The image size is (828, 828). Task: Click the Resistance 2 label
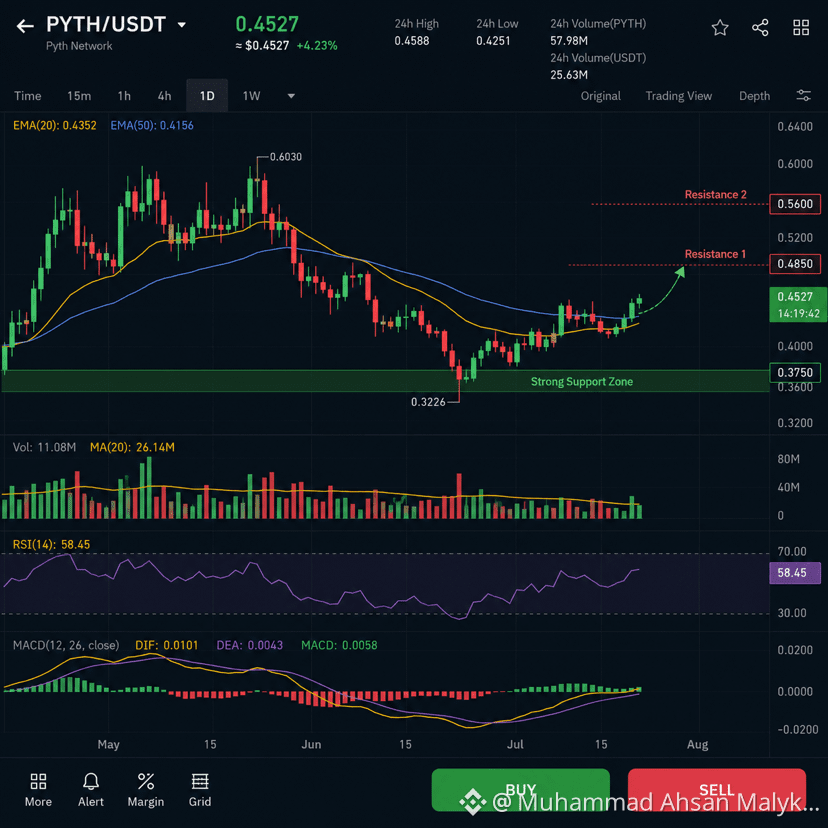tap(716, 194)
